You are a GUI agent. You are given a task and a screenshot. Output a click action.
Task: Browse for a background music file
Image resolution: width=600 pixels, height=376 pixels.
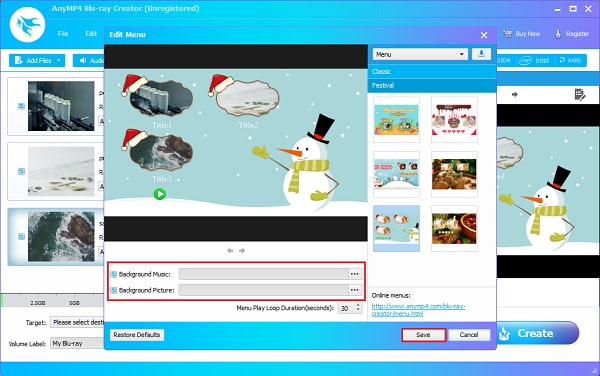pos(355,274)
